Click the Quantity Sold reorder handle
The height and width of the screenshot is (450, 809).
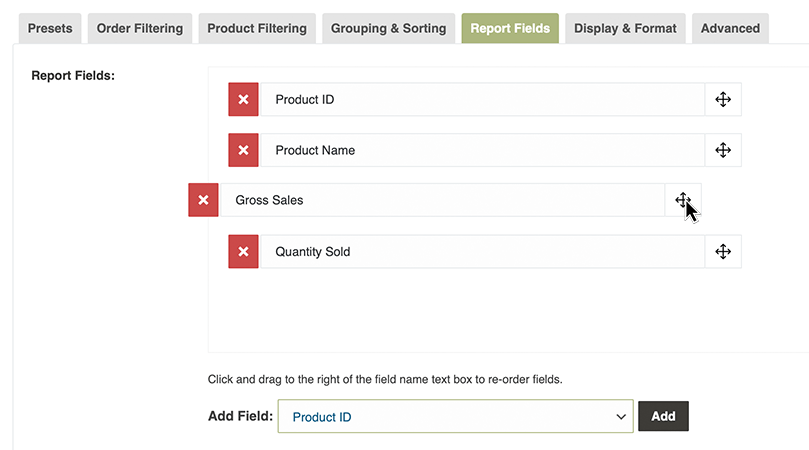[x=723, y=252]
